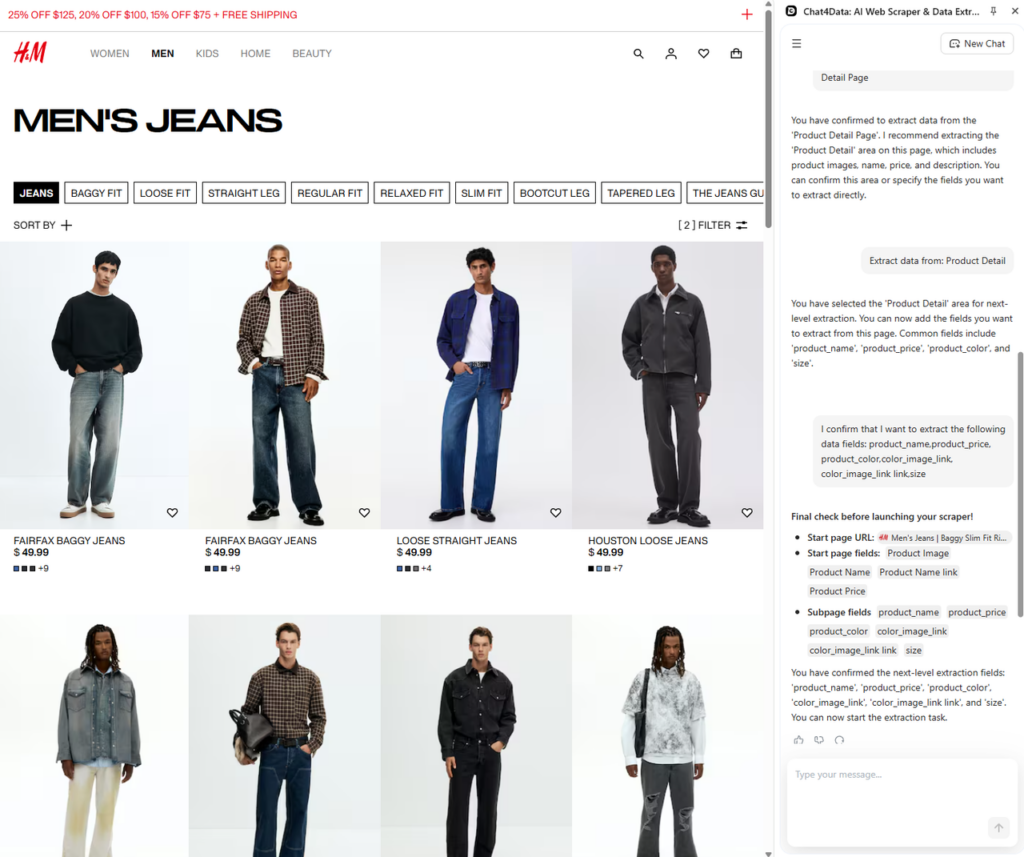
Task: Start a New Chat
Action: point(976,44)
